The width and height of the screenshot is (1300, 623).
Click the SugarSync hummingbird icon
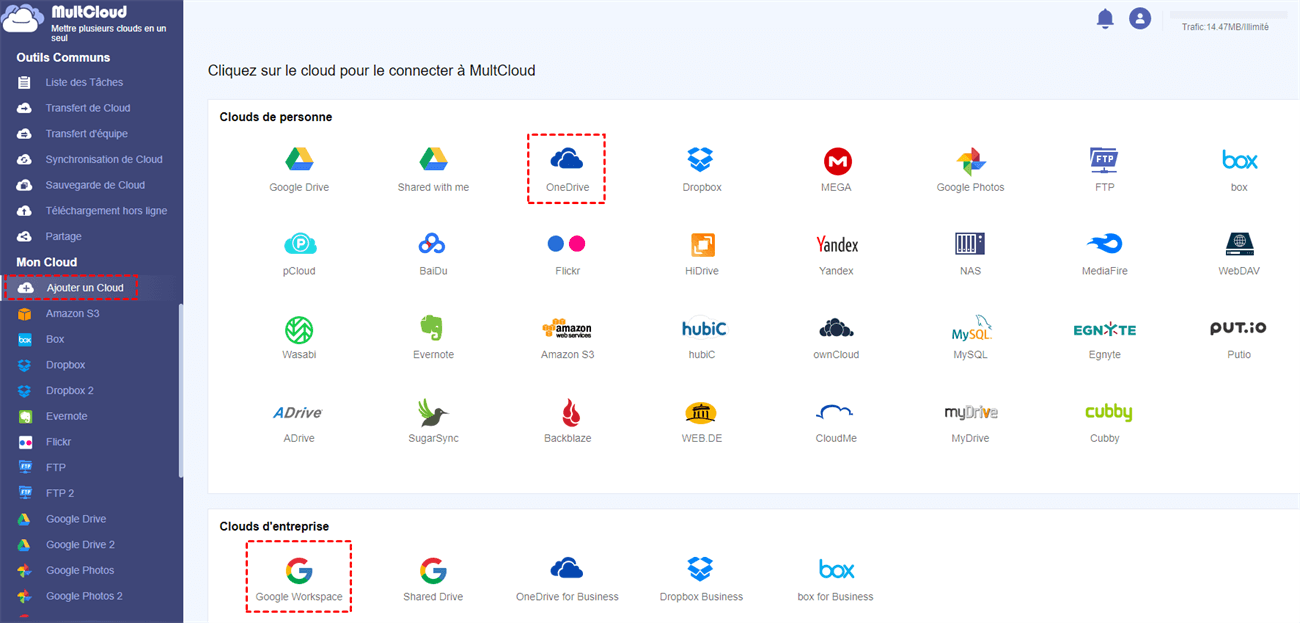(433, 412)
